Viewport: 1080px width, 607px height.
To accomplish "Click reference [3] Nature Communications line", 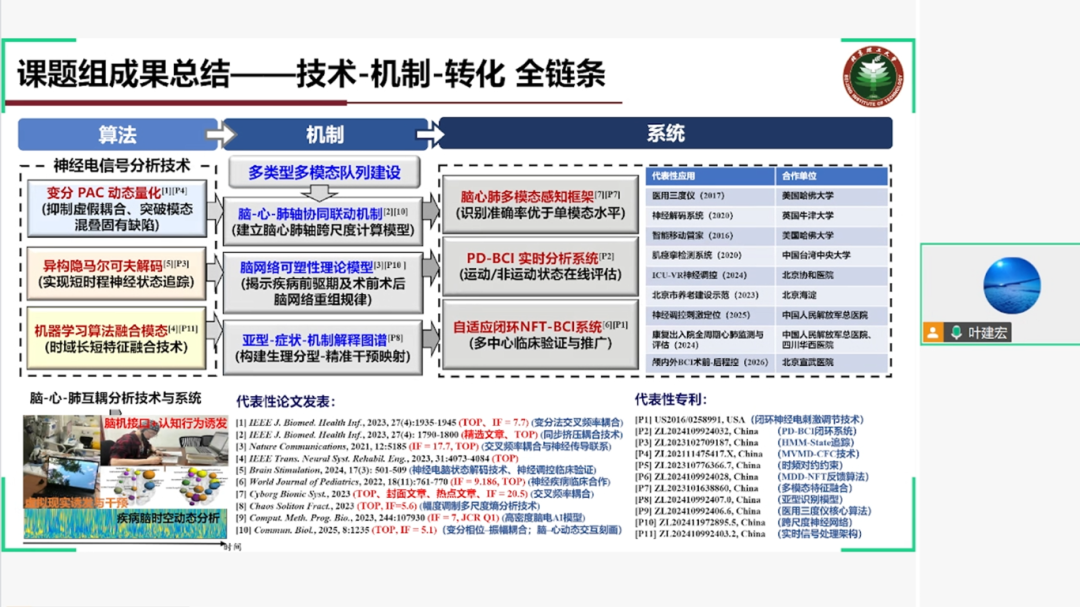I will pos(424,446).
